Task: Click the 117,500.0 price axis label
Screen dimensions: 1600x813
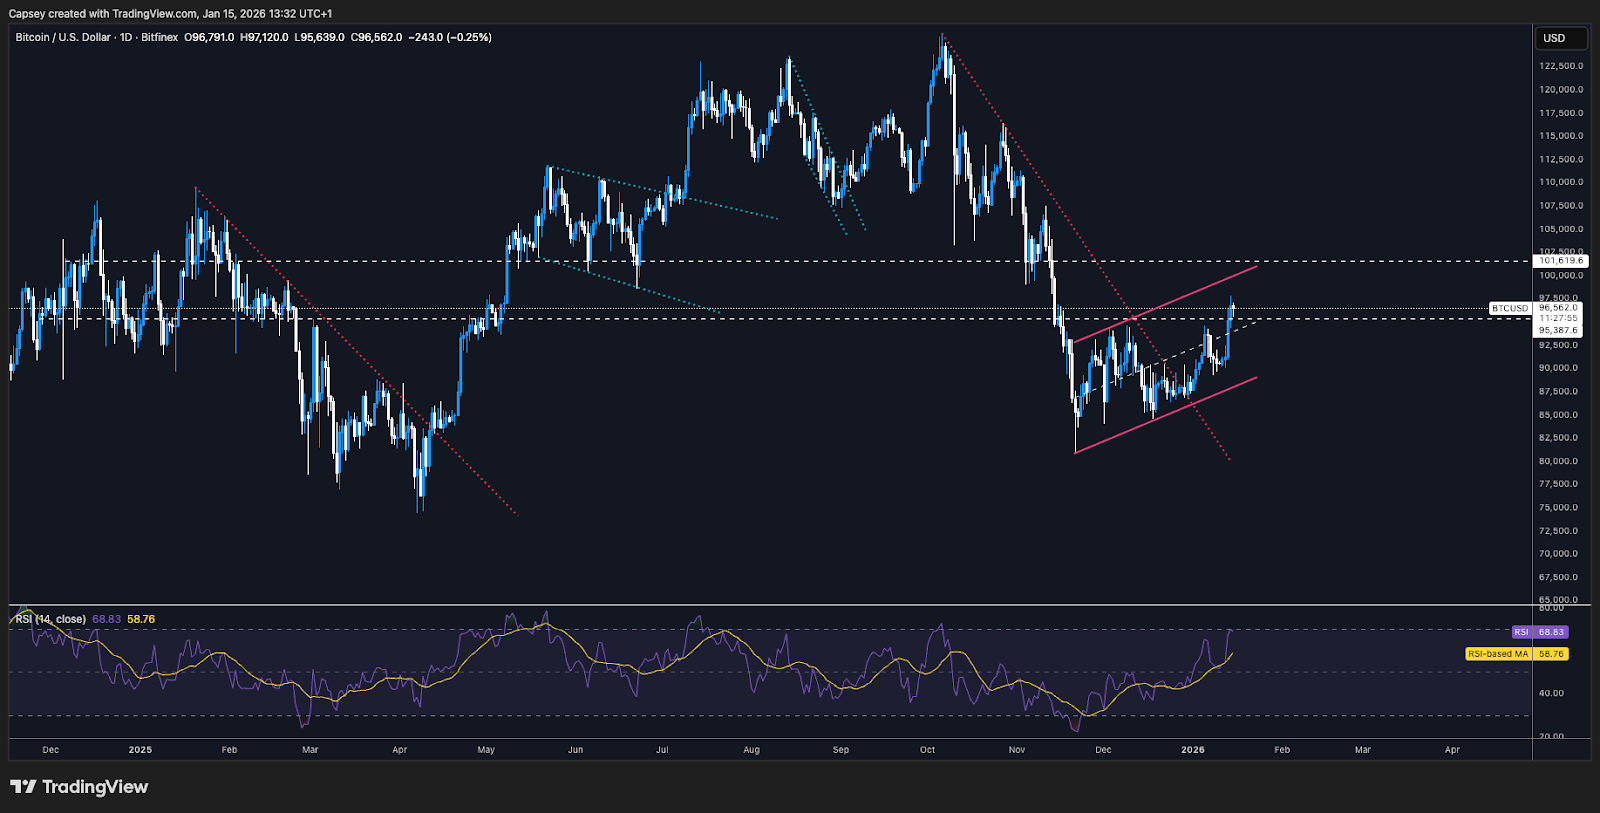Action: click(1561, 113)
